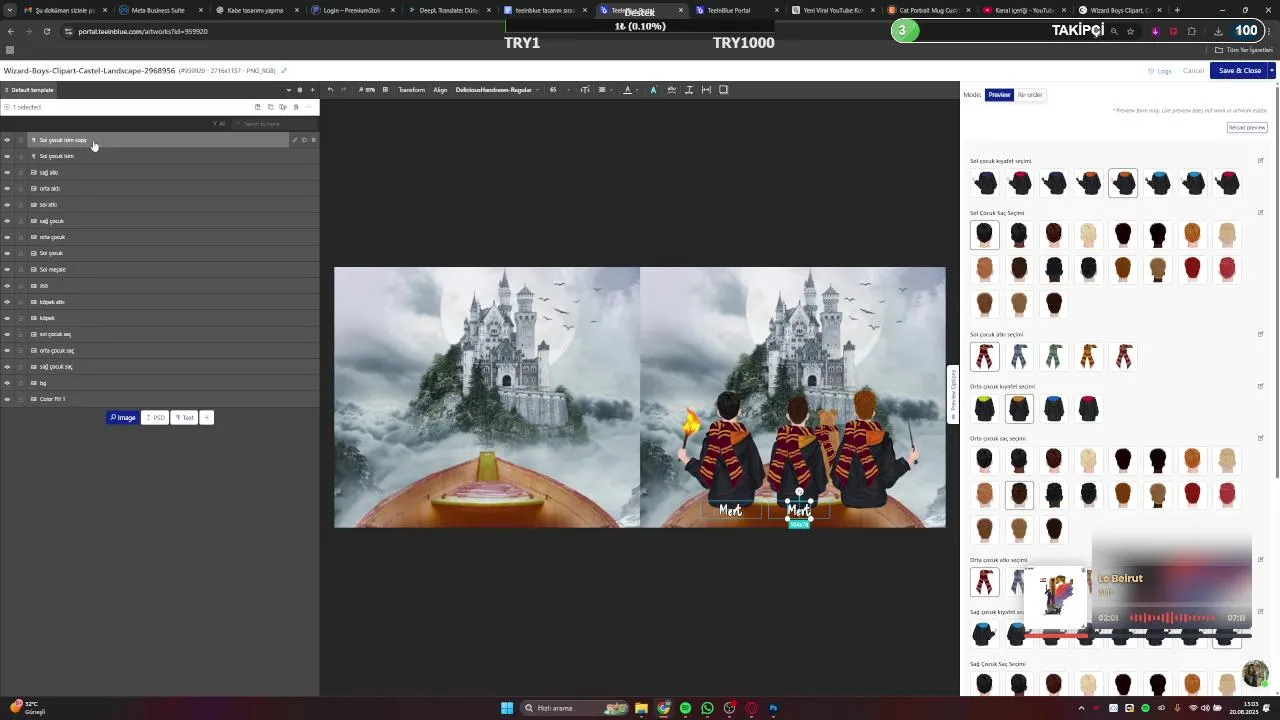
Task: Open the font size 65 dropdown
Action: pos(559,90)
